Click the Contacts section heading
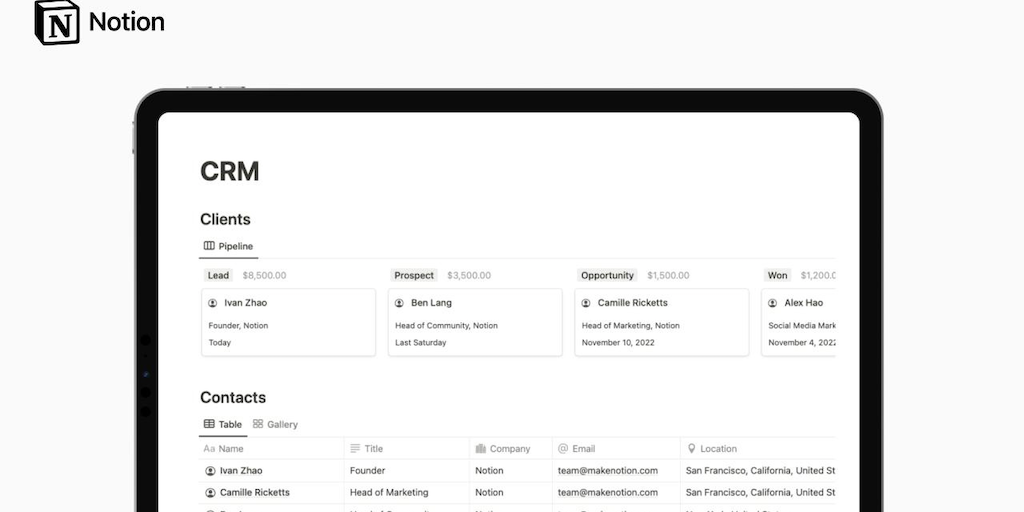Image resolution: width=1024 pixels, height=512 pixels. tap(233, 398)
